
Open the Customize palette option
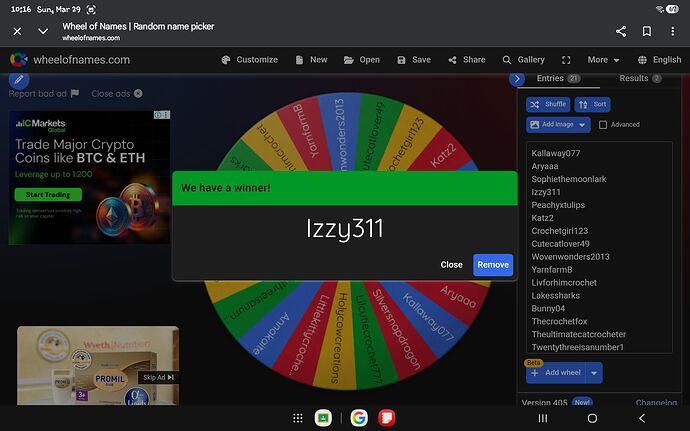[x=248, y=60]
